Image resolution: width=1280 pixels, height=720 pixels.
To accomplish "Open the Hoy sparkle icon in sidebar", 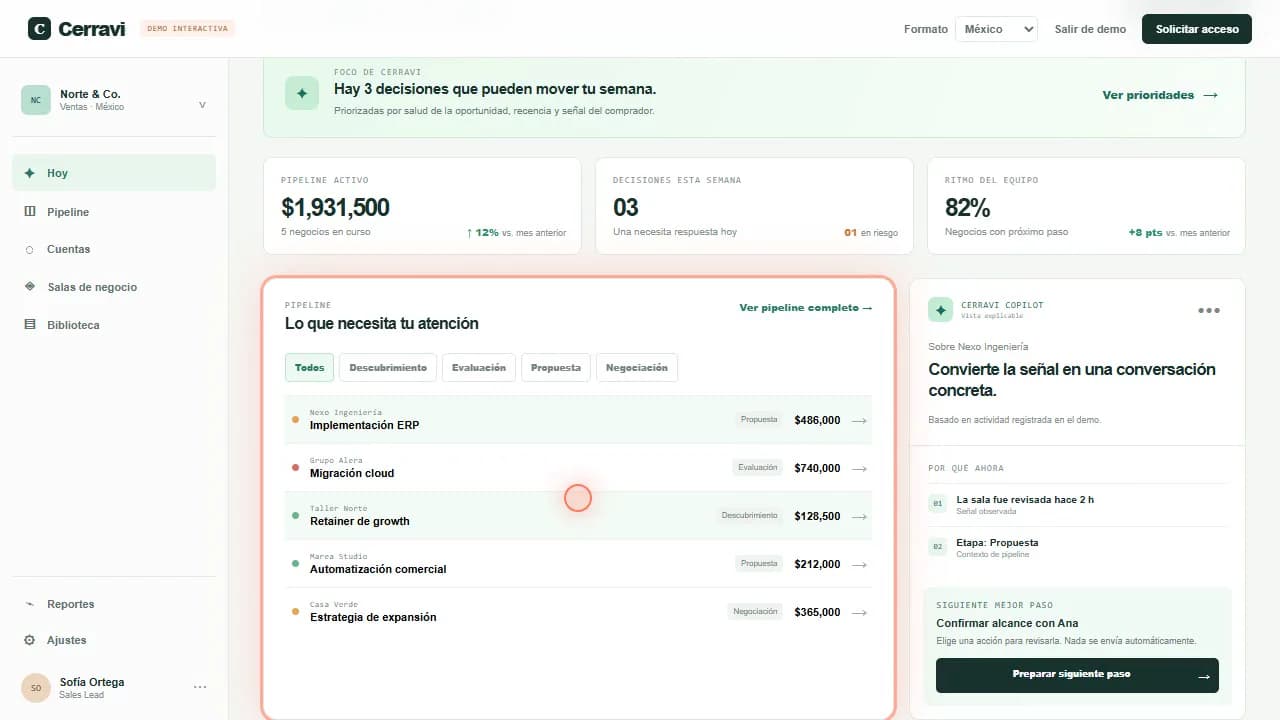I will point(30,173).
